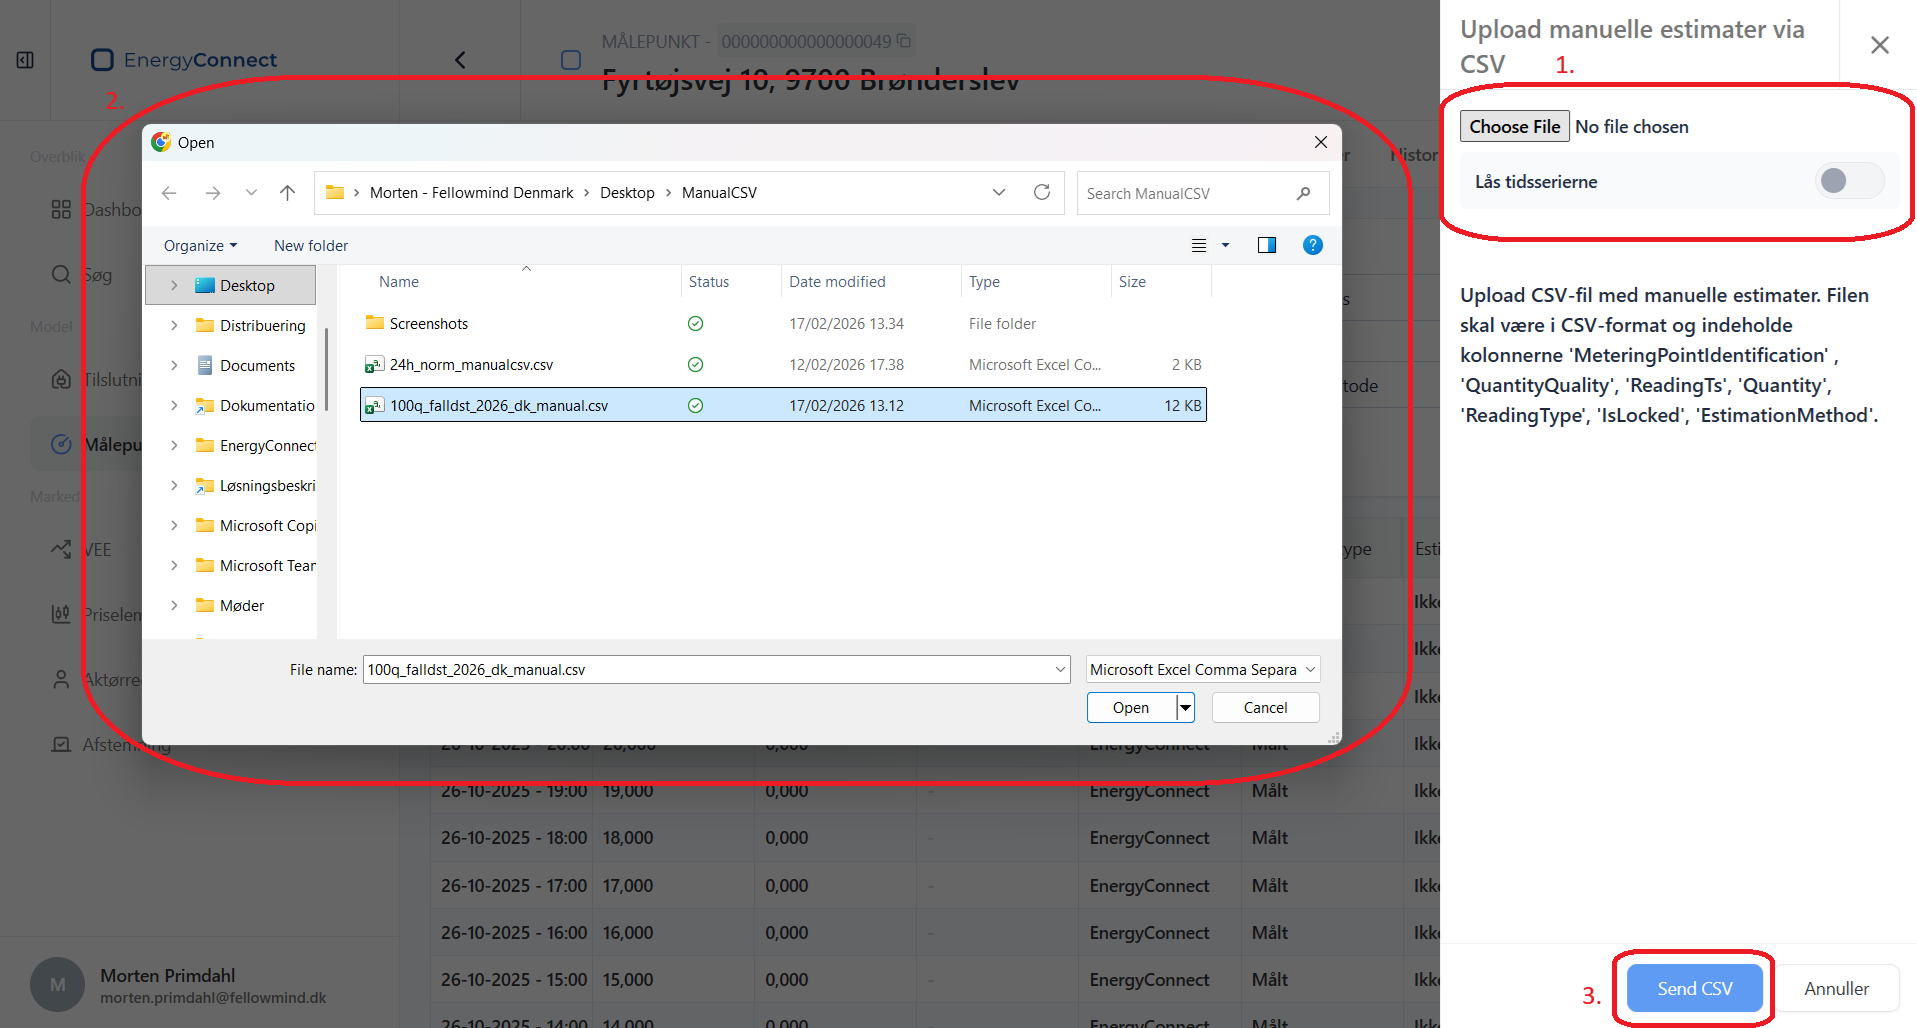1917x1028 pixels.
Task: Open the dropdown arrow beside Open button
Action: [x=1185, y=707]
